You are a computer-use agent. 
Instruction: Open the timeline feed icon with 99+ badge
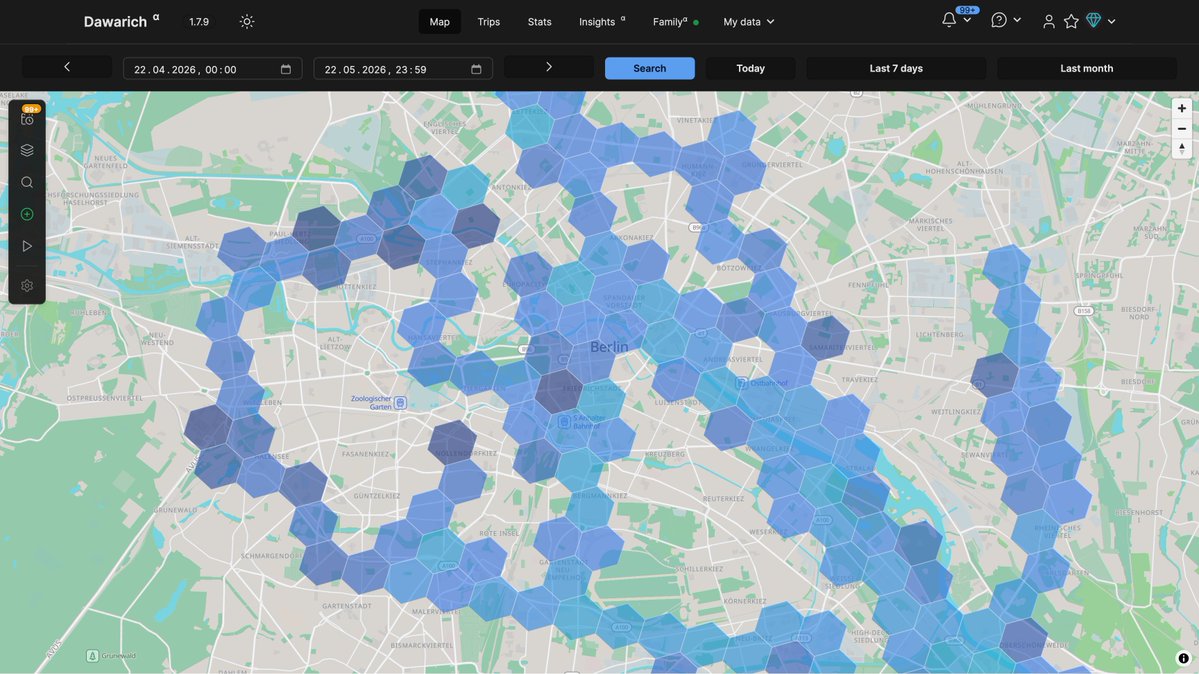28,119
